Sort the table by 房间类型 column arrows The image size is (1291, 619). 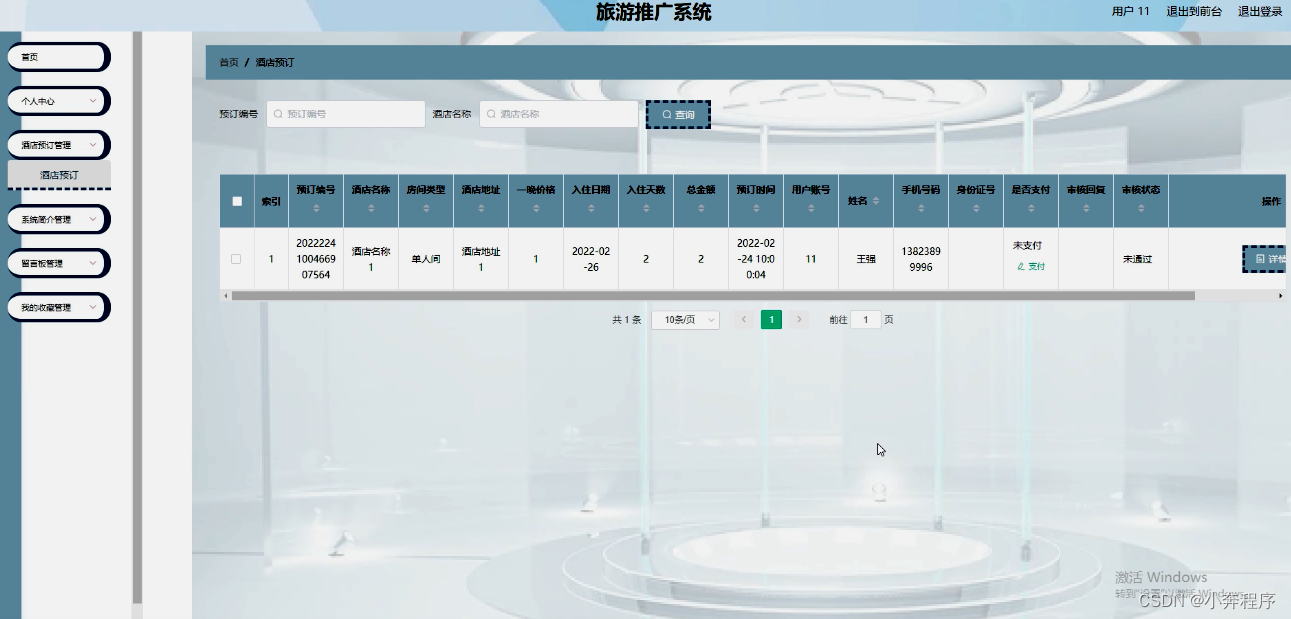click(426, 208)
